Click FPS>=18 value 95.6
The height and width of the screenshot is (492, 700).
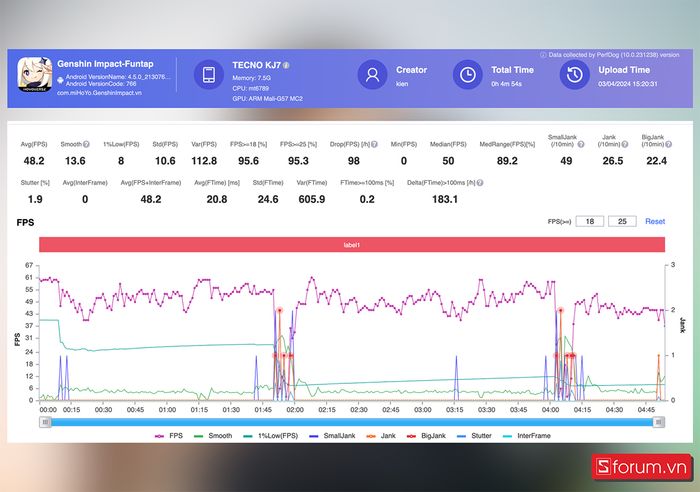248,161
